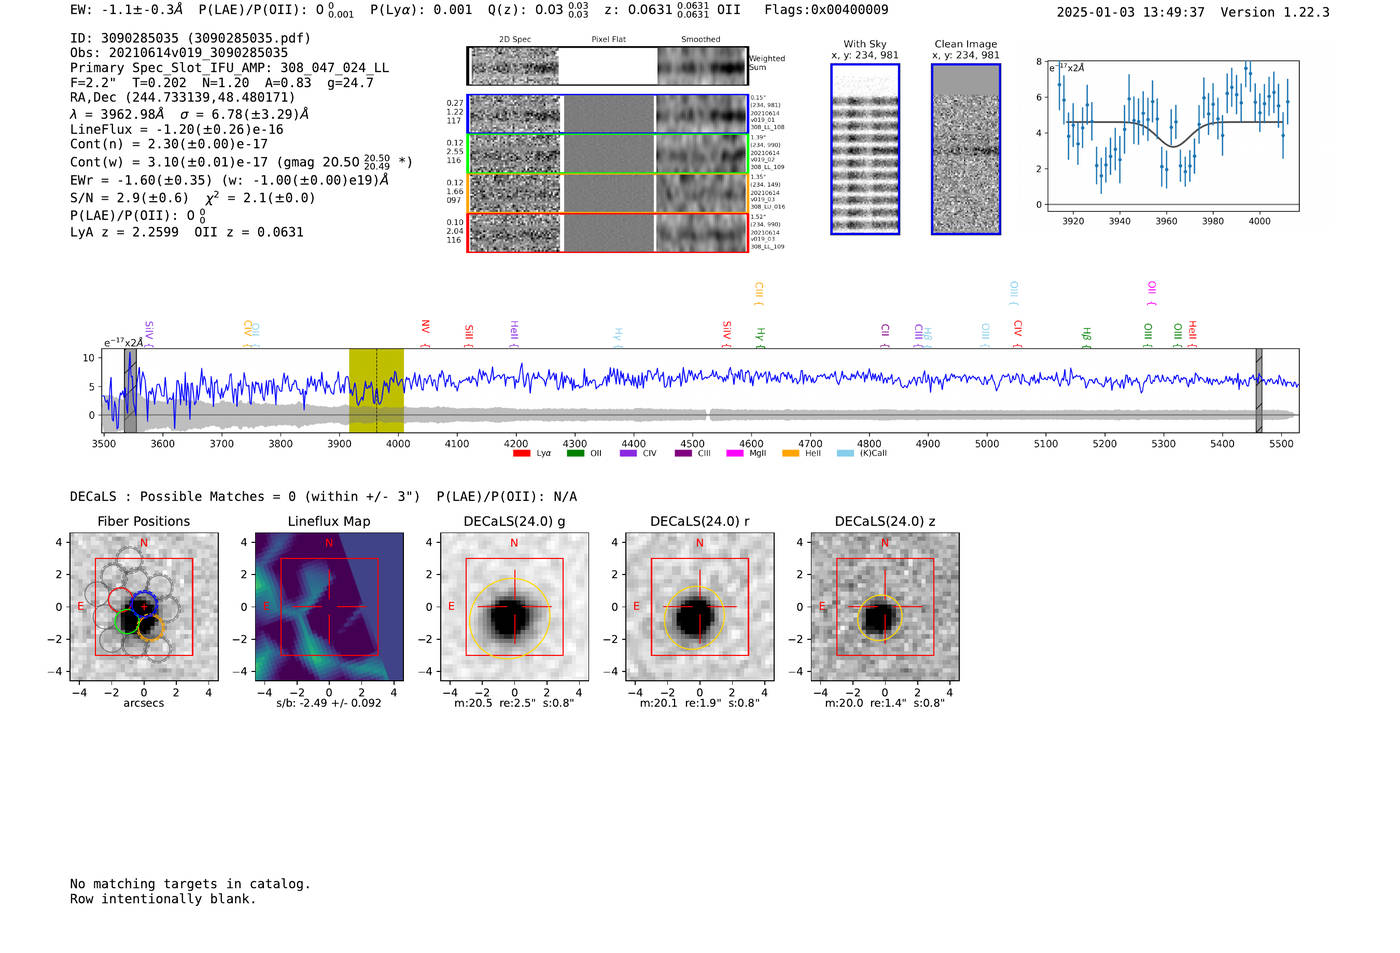Select the Weighted Sum 2D spectrum row
The height and width of the screenshot is (953, 1400).
coord(607,66)
